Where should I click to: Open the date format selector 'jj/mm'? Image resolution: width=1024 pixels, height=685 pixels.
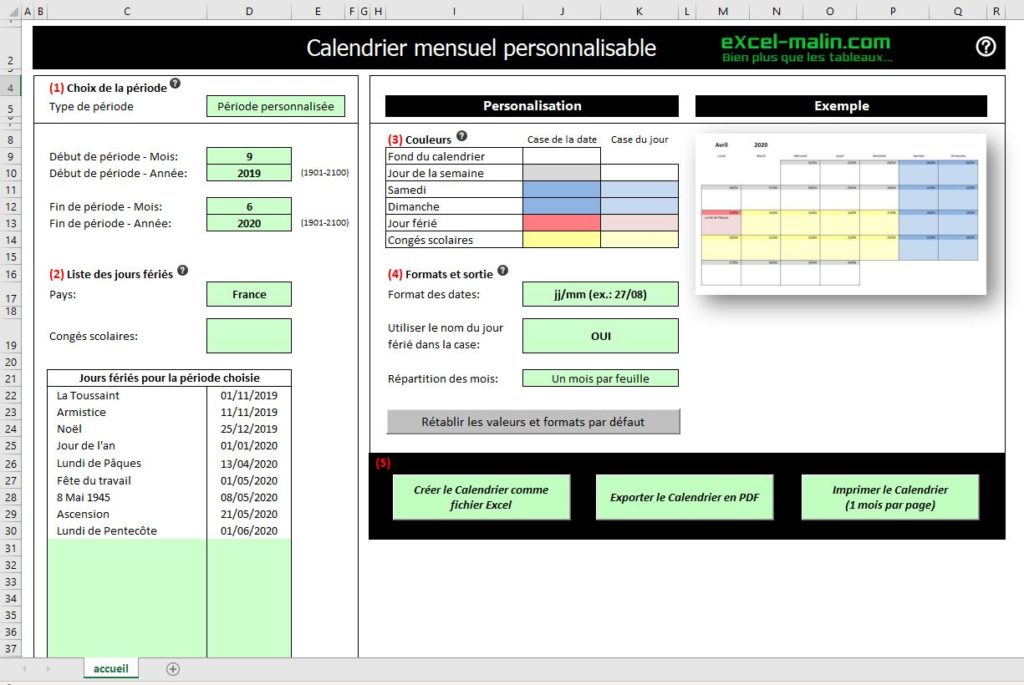(600, 294)
